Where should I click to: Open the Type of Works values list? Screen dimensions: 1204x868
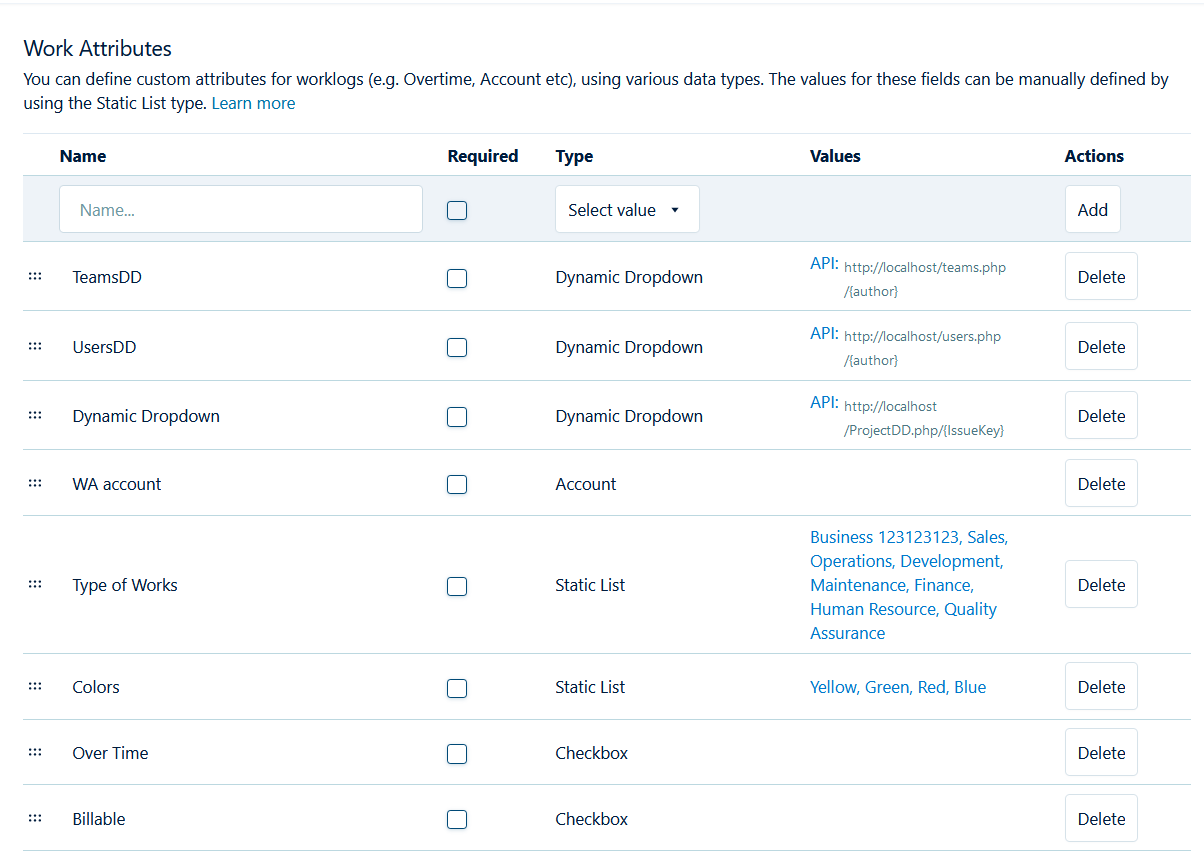908,585
